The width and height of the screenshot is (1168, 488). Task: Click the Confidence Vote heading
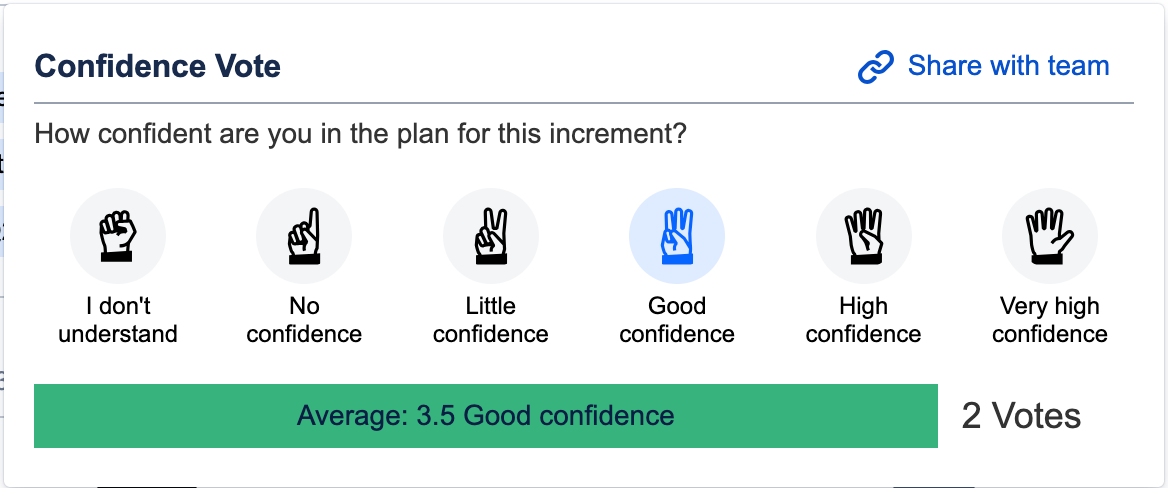click(x=158, y=66)
